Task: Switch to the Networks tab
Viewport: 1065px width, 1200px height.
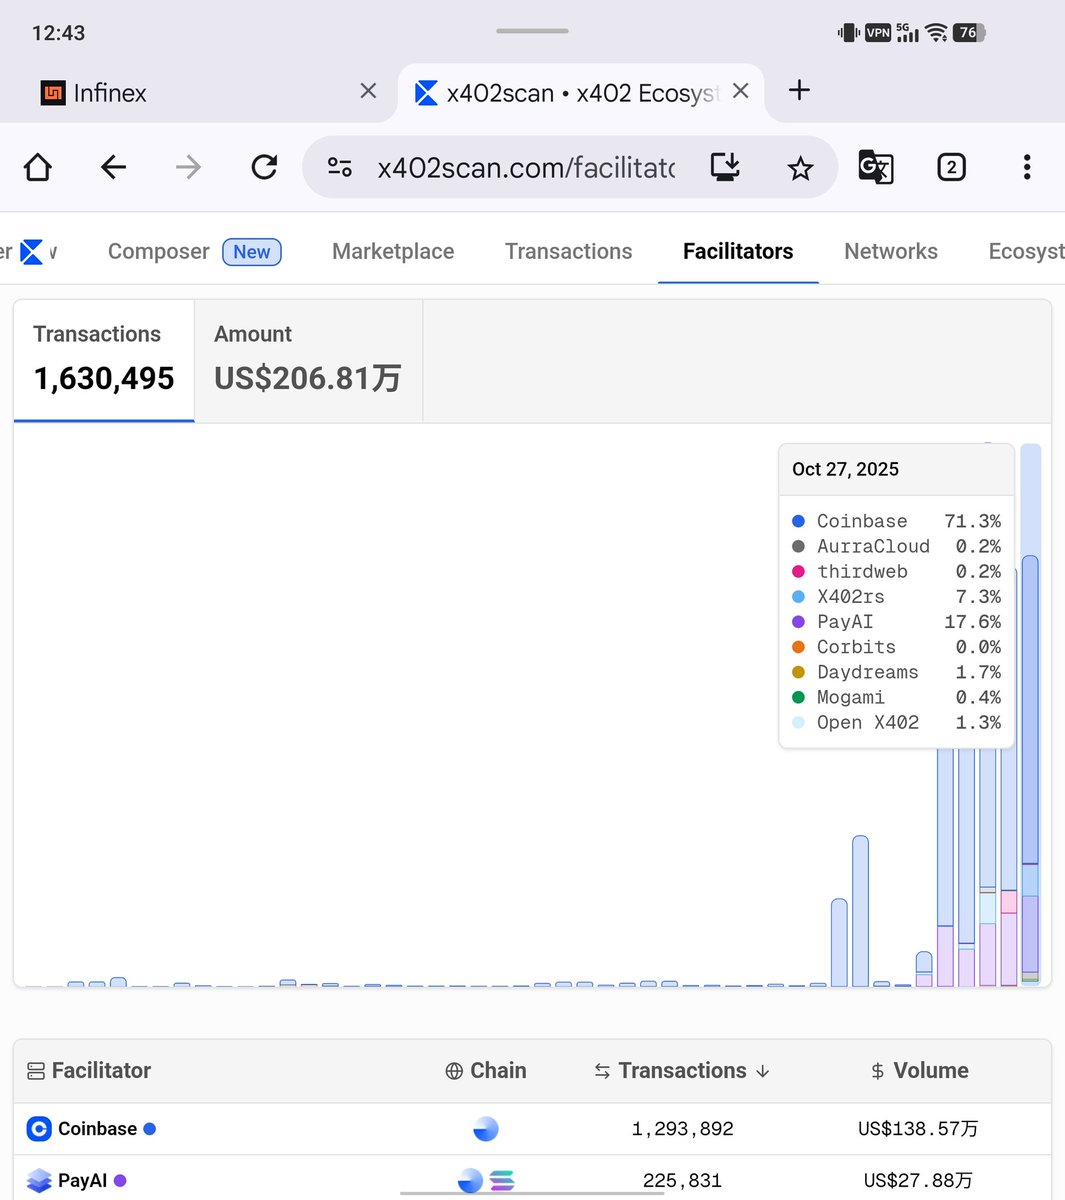Action: [890, 251]
